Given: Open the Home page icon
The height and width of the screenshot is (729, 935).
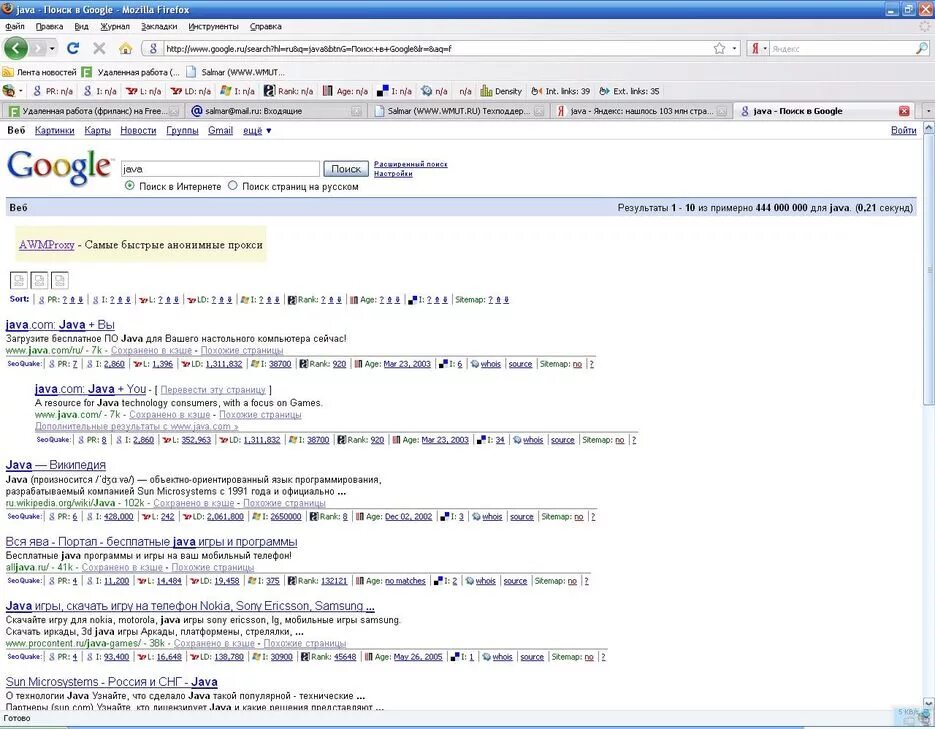Looking at the screenshot, I should coord(125,48).
